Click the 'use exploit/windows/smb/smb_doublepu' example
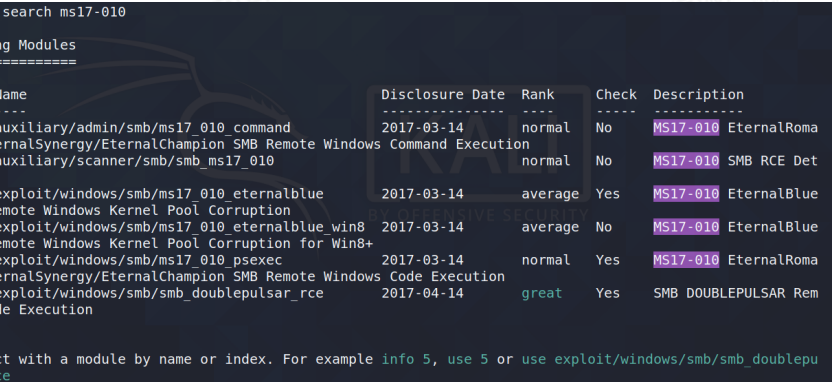The width and height of the screenshot is (832, 382). [670, 360]
